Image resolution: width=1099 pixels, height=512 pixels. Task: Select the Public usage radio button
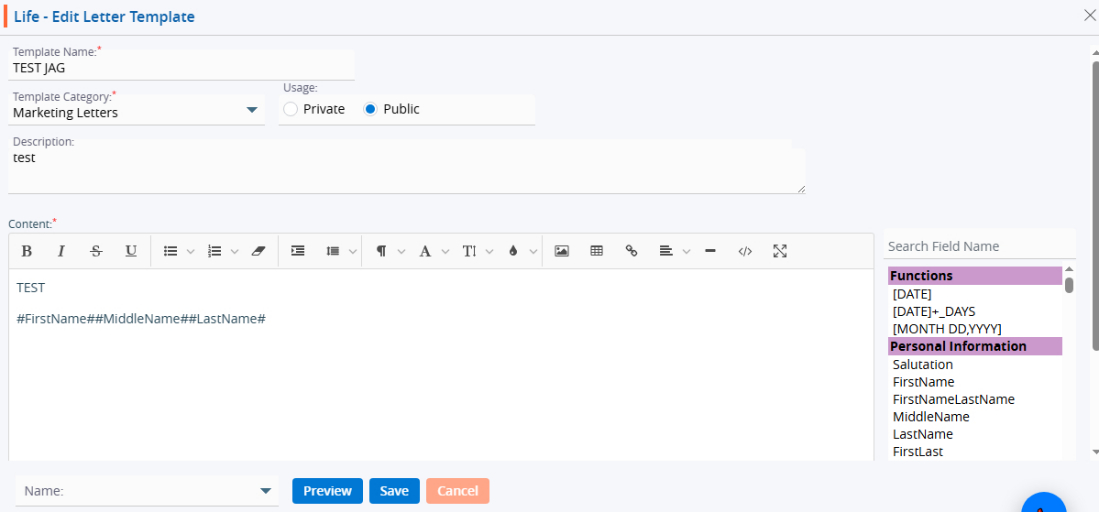coord(371,109)
